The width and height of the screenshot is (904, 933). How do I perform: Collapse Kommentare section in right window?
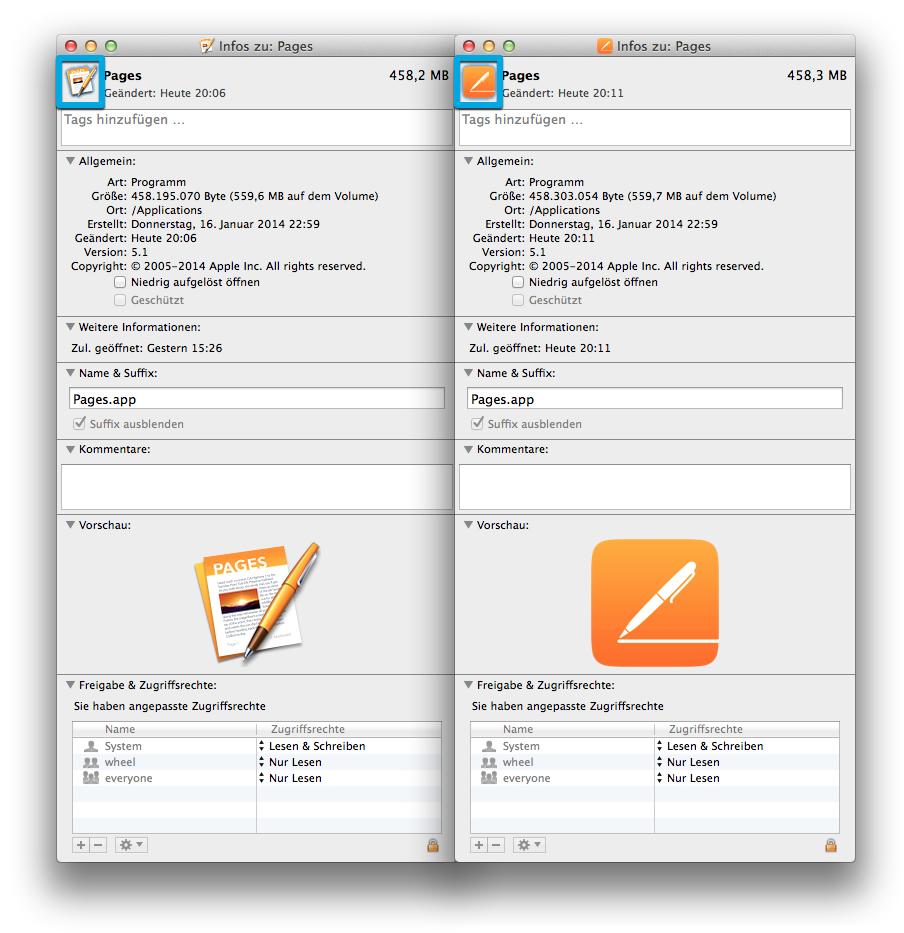click(468, 449)
